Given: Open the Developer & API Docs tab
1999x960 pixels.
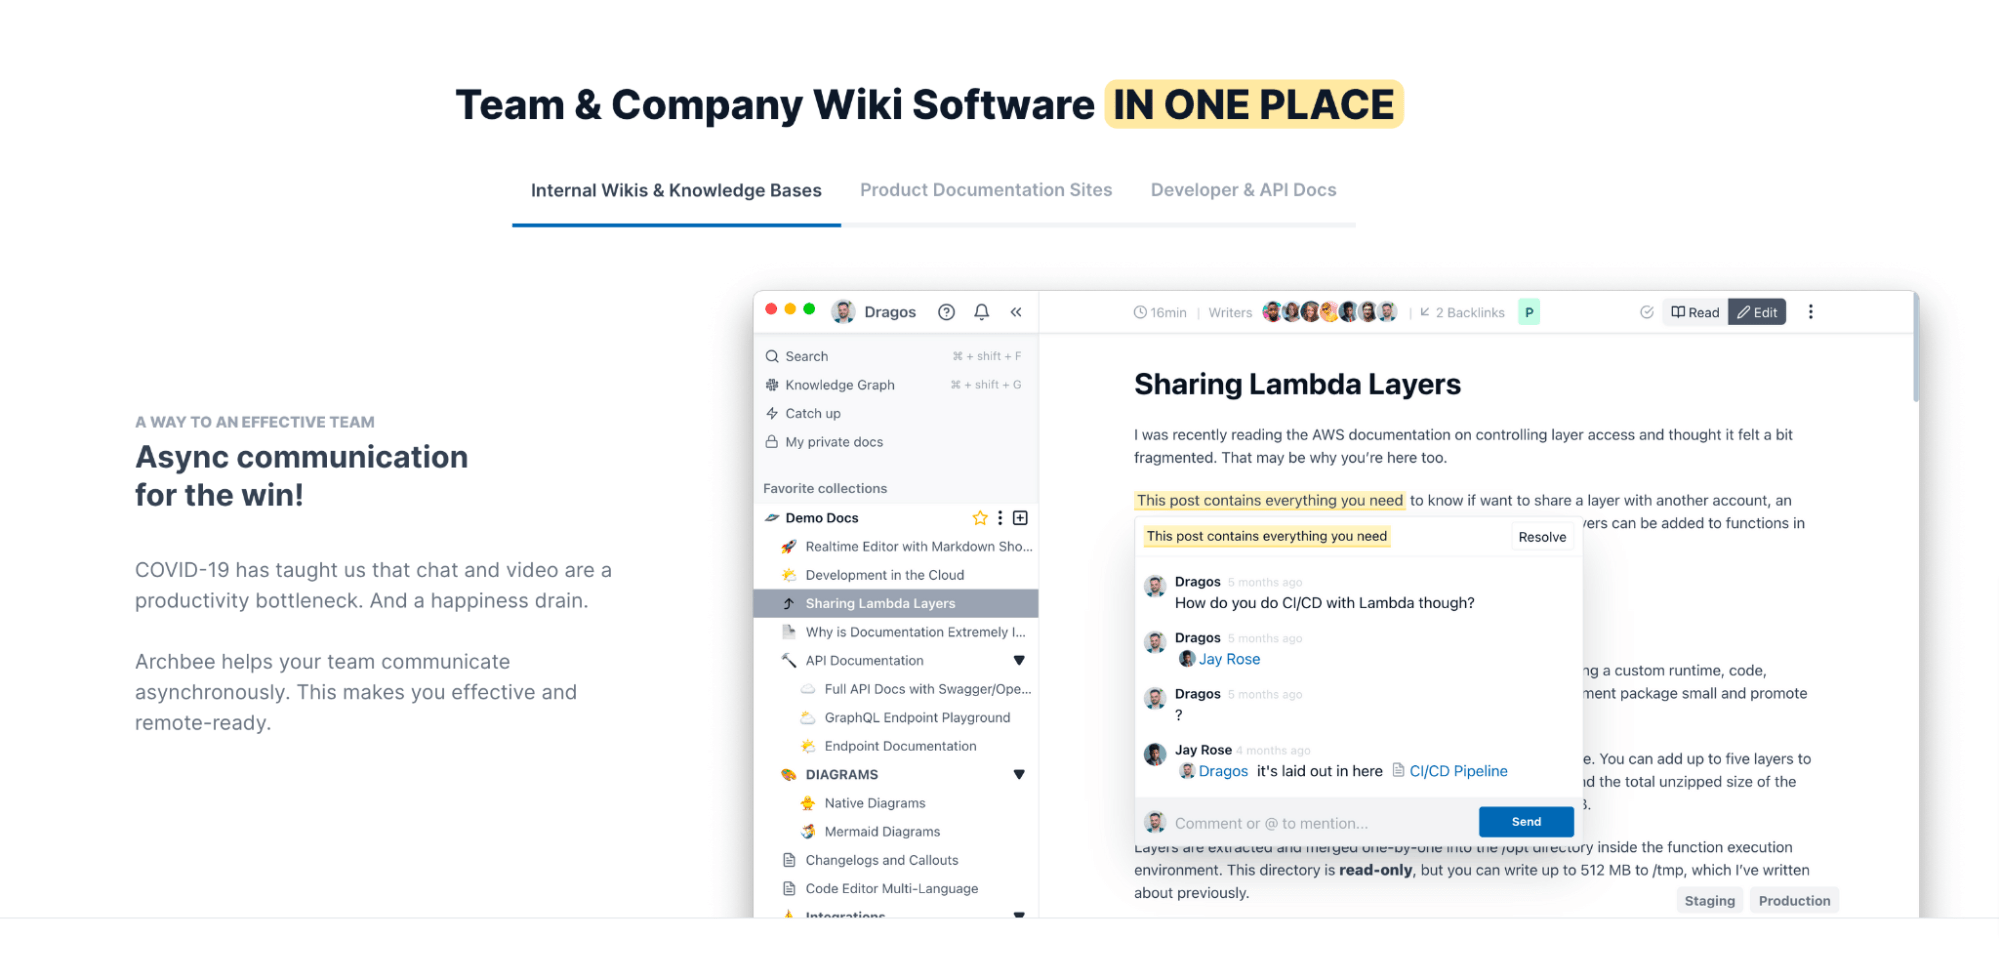Looking at the screenshot, I should 1243,189.
